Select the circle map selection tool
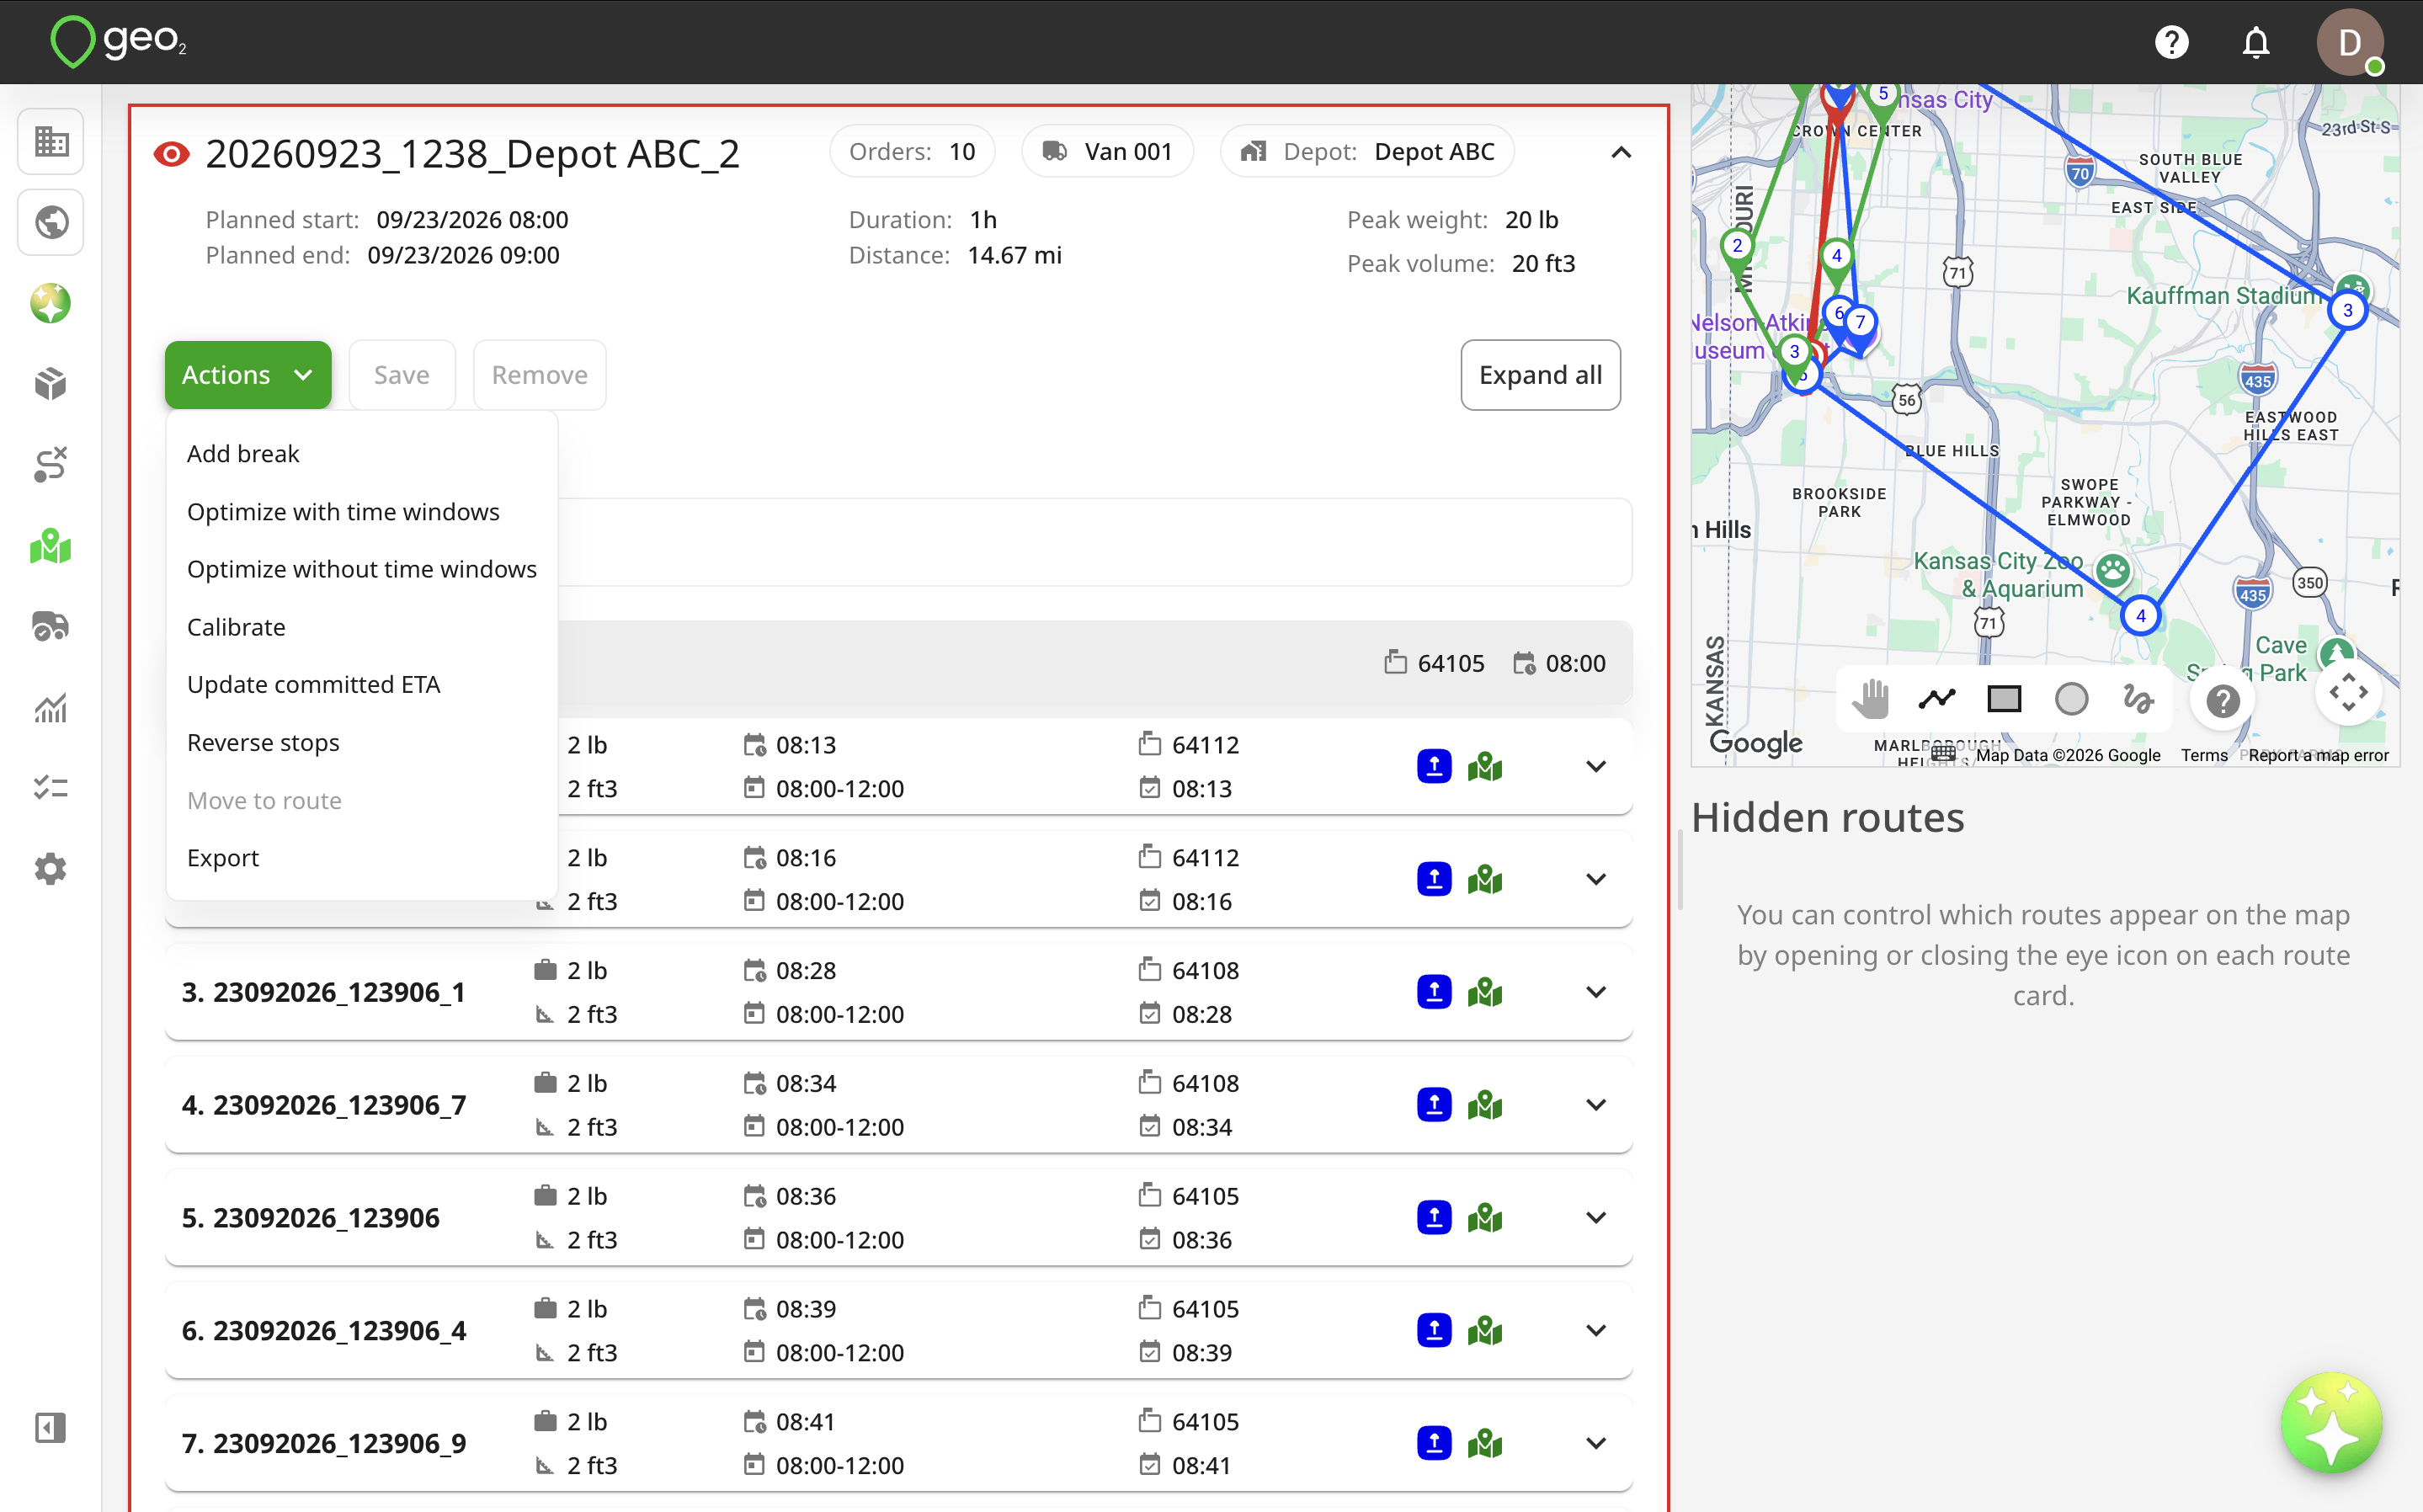The image size is (2423, 1512). click(x=2071, y=699)
